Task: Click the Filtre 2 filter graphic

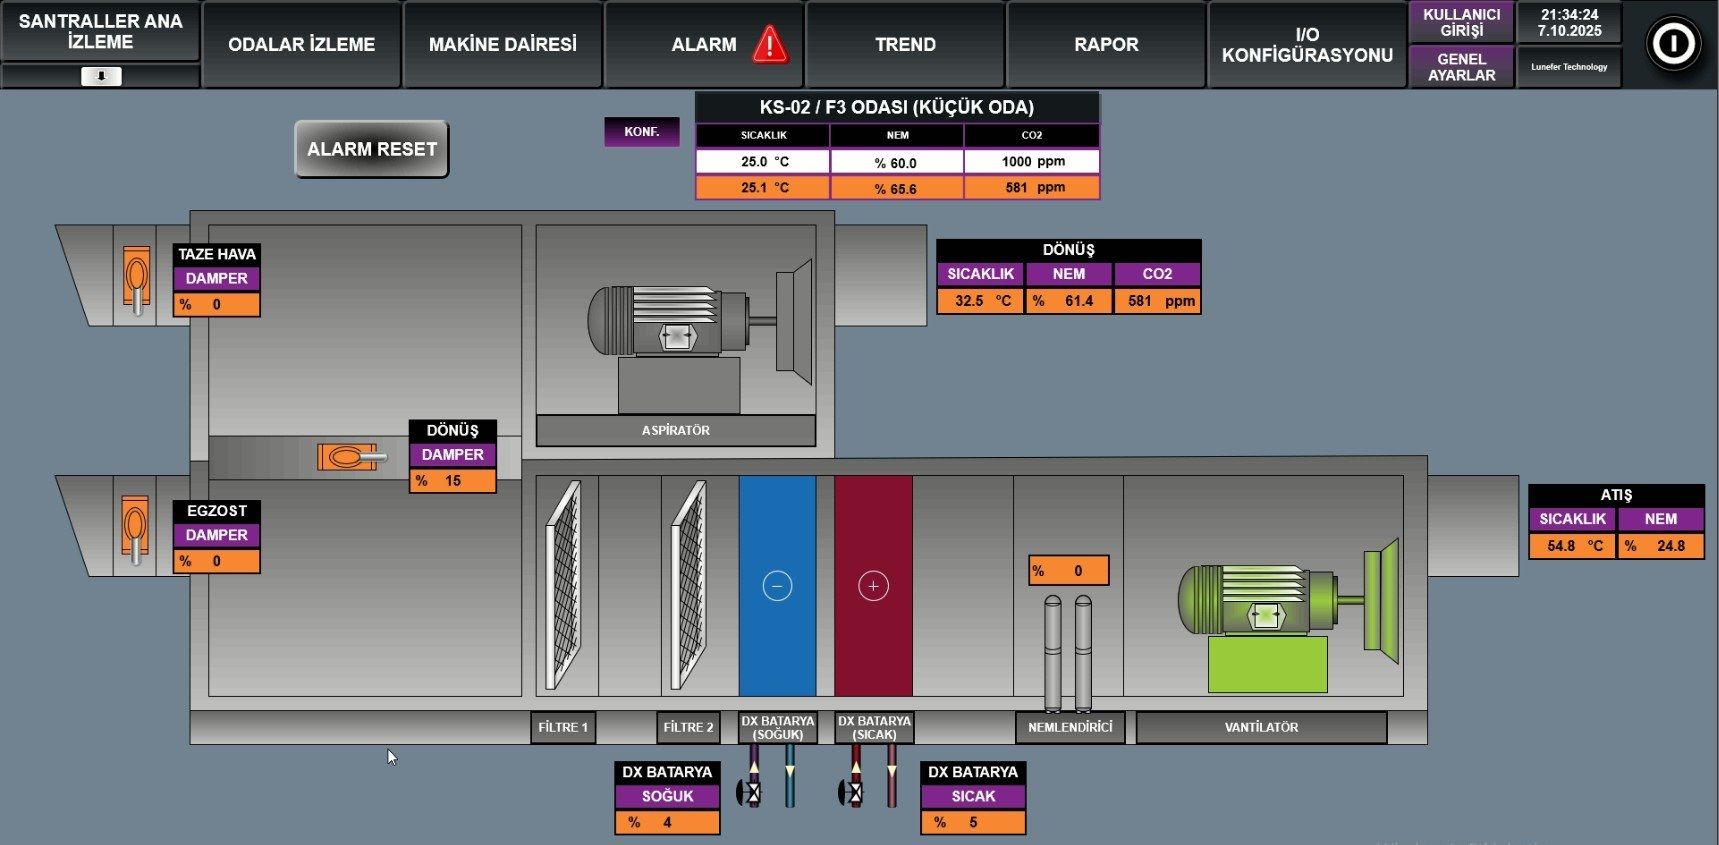Action: 688,585
